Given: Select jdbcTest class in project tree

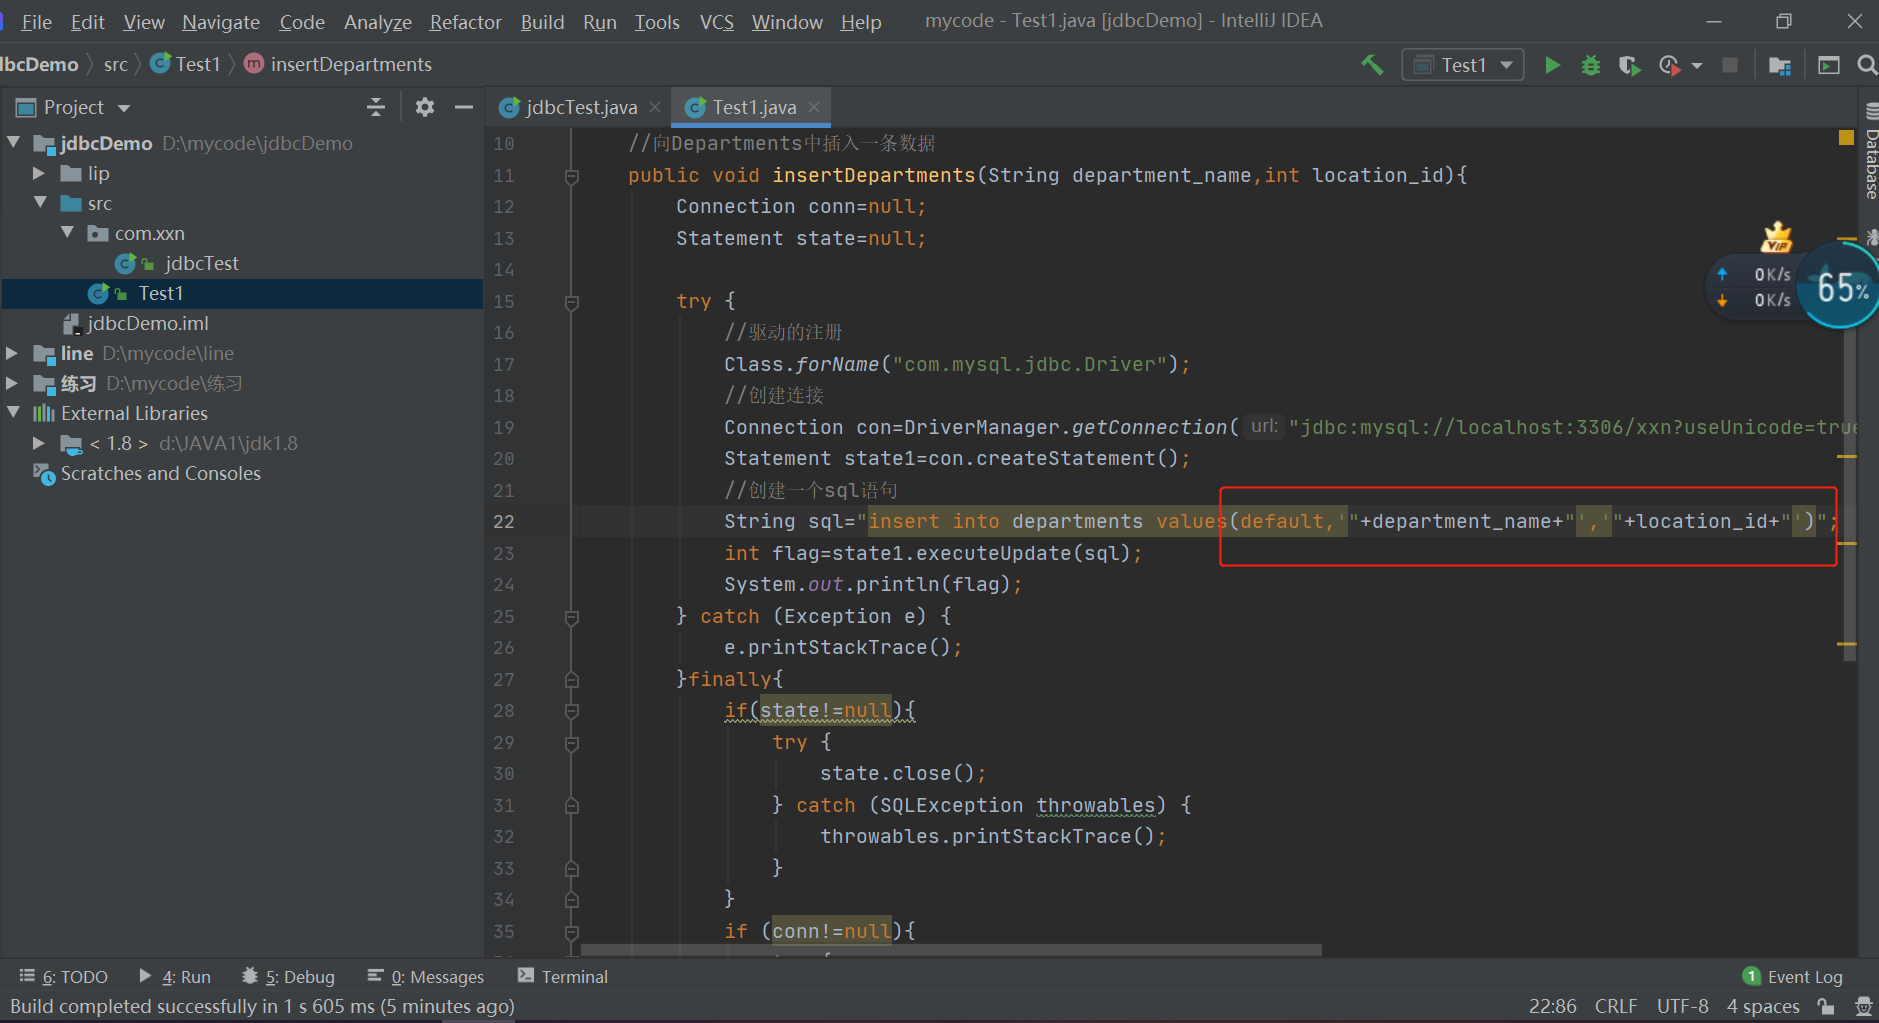Looking at the screenshot, I should pos(201,263).
